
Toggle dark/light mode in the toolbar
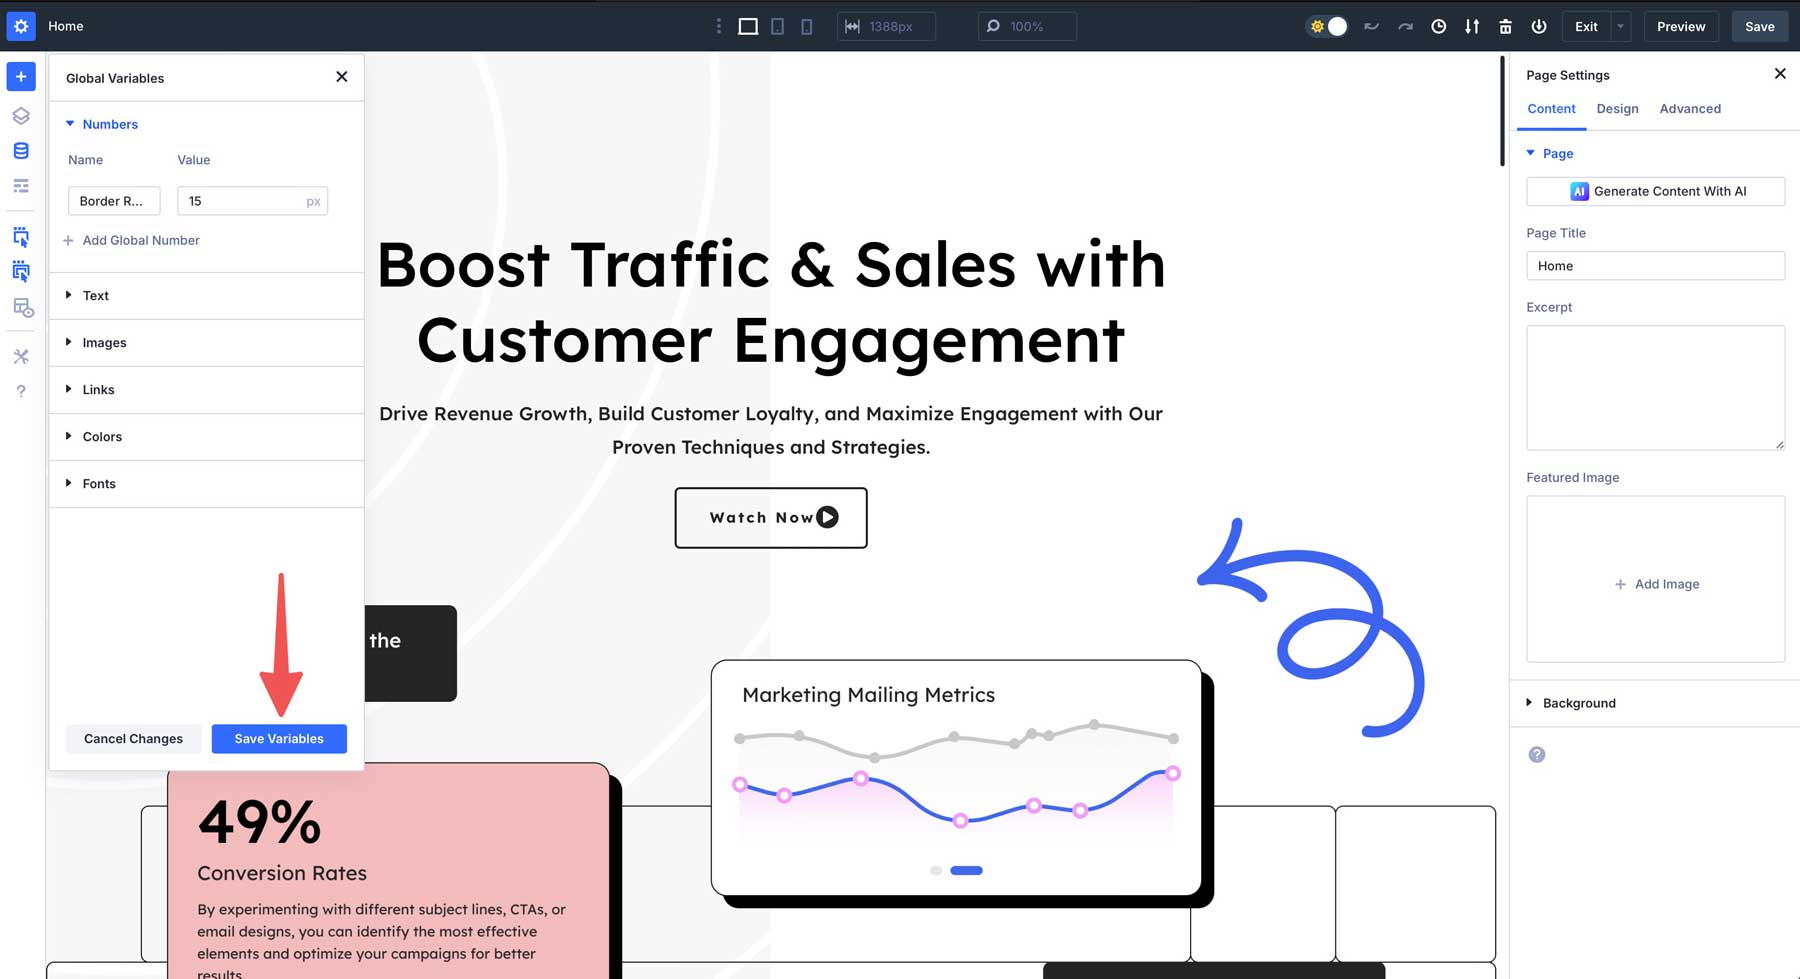coord(1327,26)
